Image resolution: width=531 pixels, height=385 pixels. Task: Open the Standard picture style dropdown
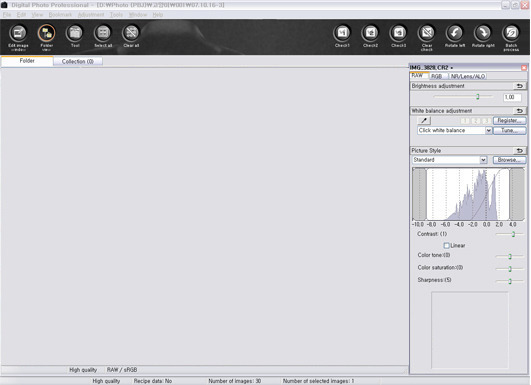coord(483,160)
